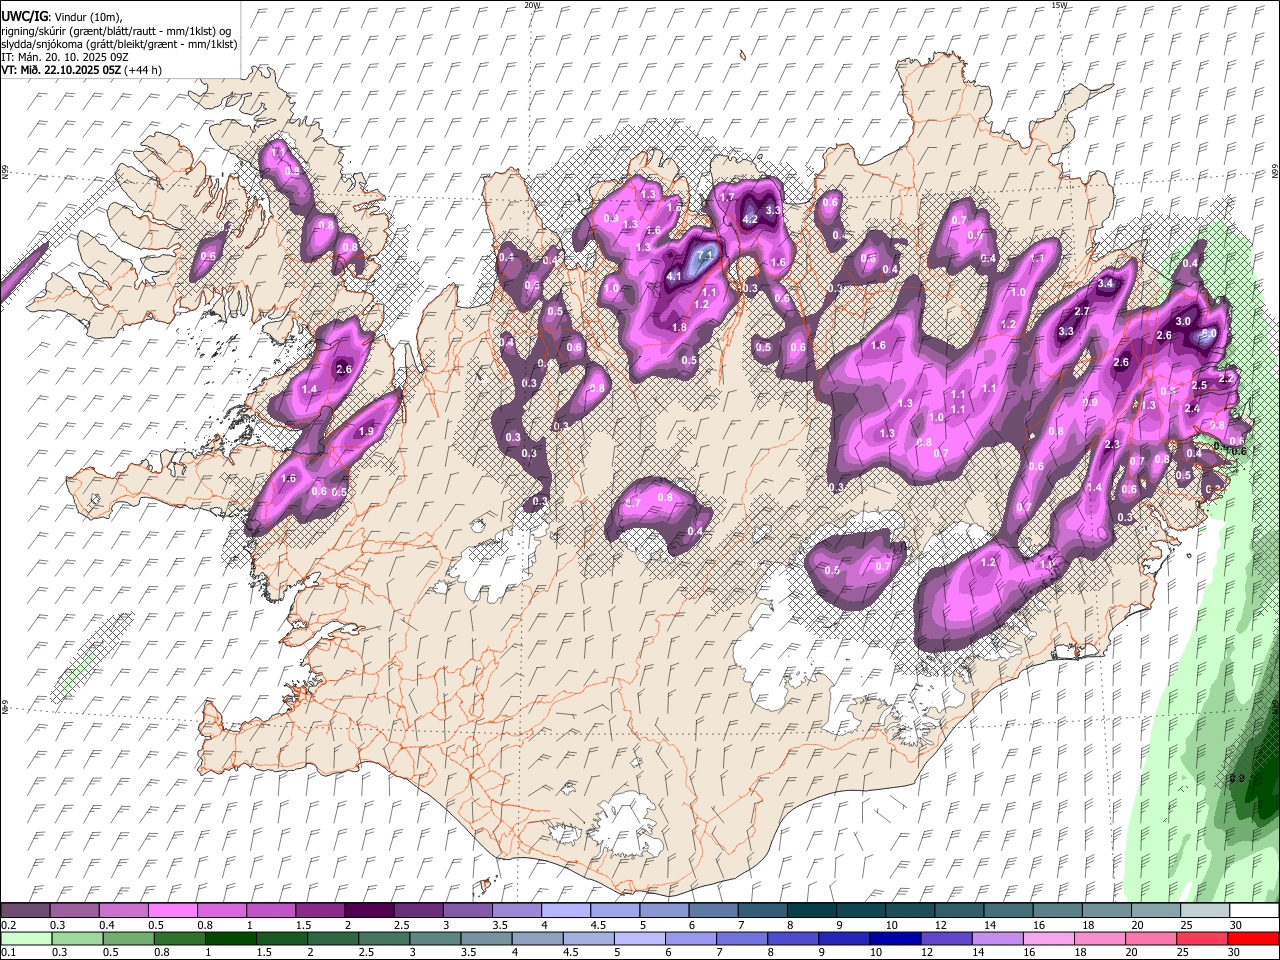Pick the pink 16 swatch in the lower legend row

(1048, 939)
